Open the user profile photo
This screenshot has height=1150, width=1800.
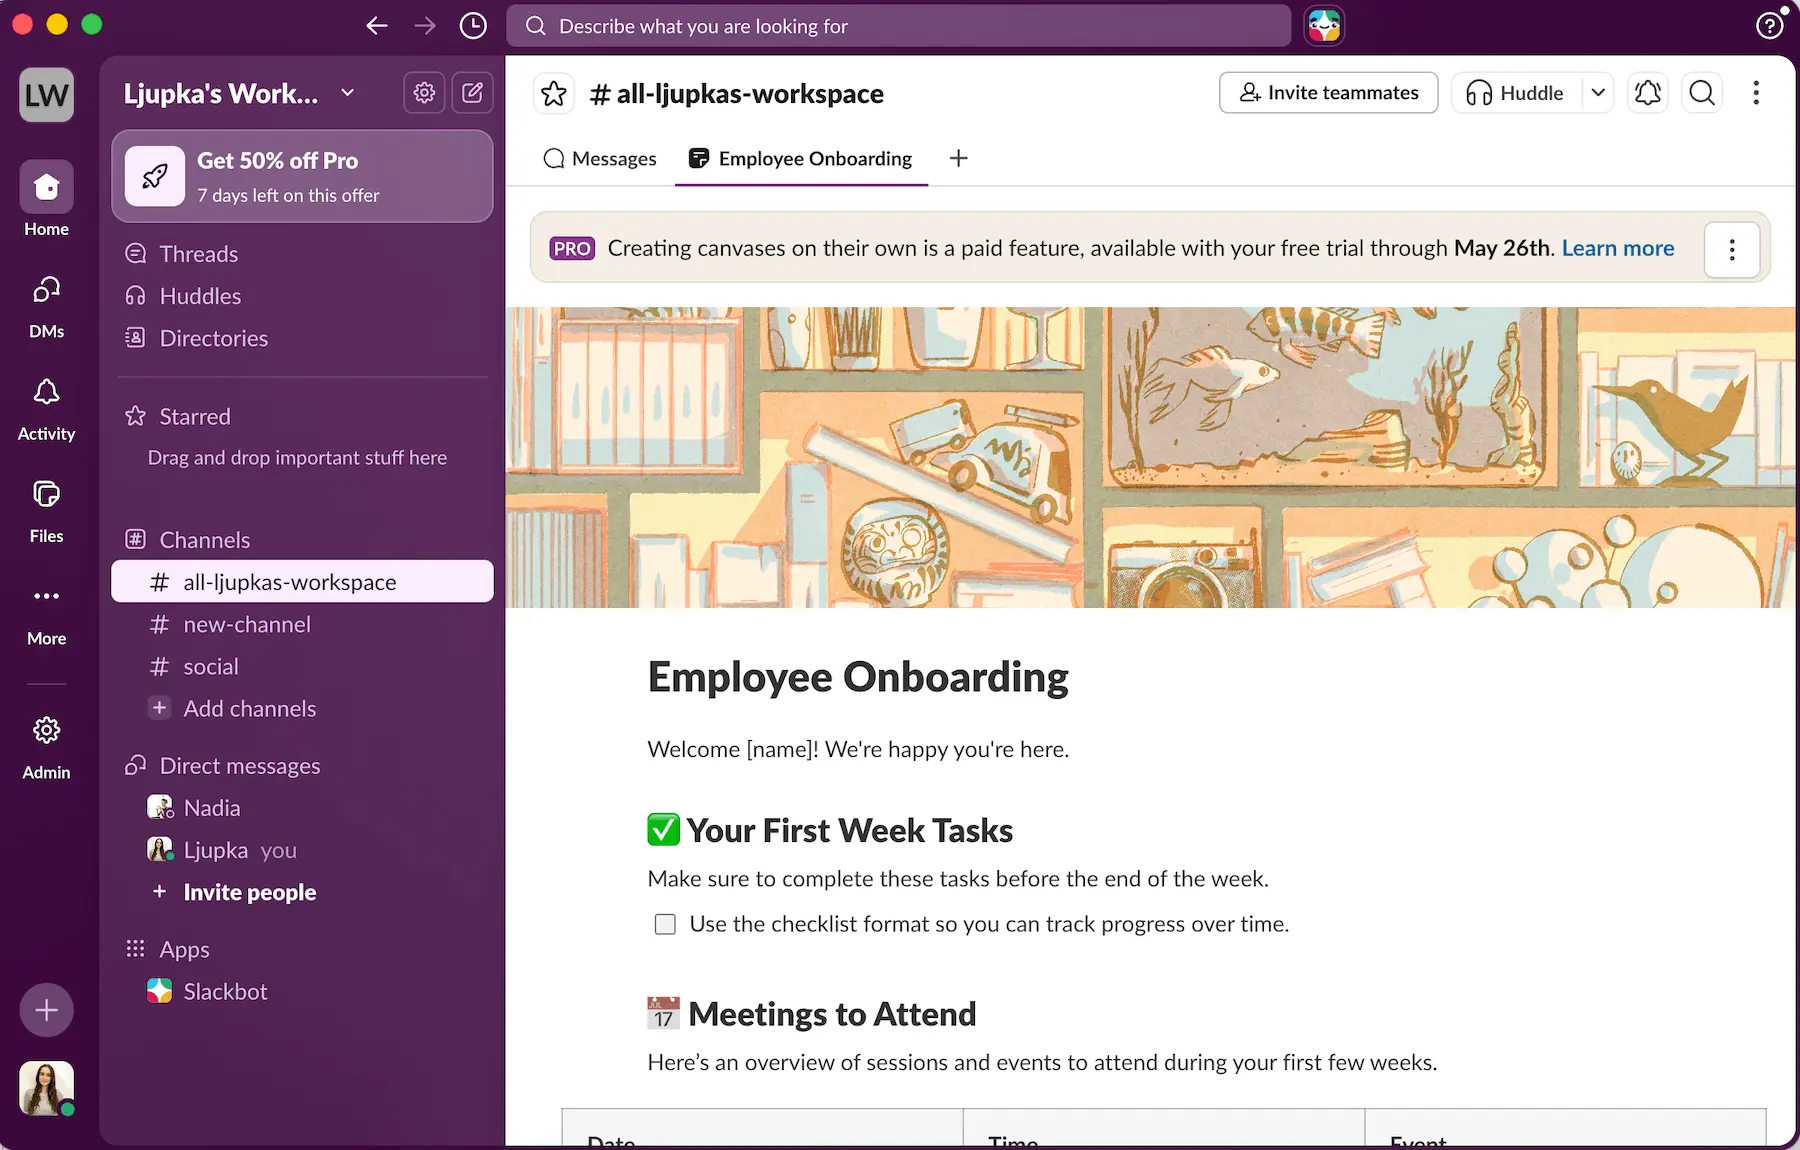click(x=46, y=1088)
